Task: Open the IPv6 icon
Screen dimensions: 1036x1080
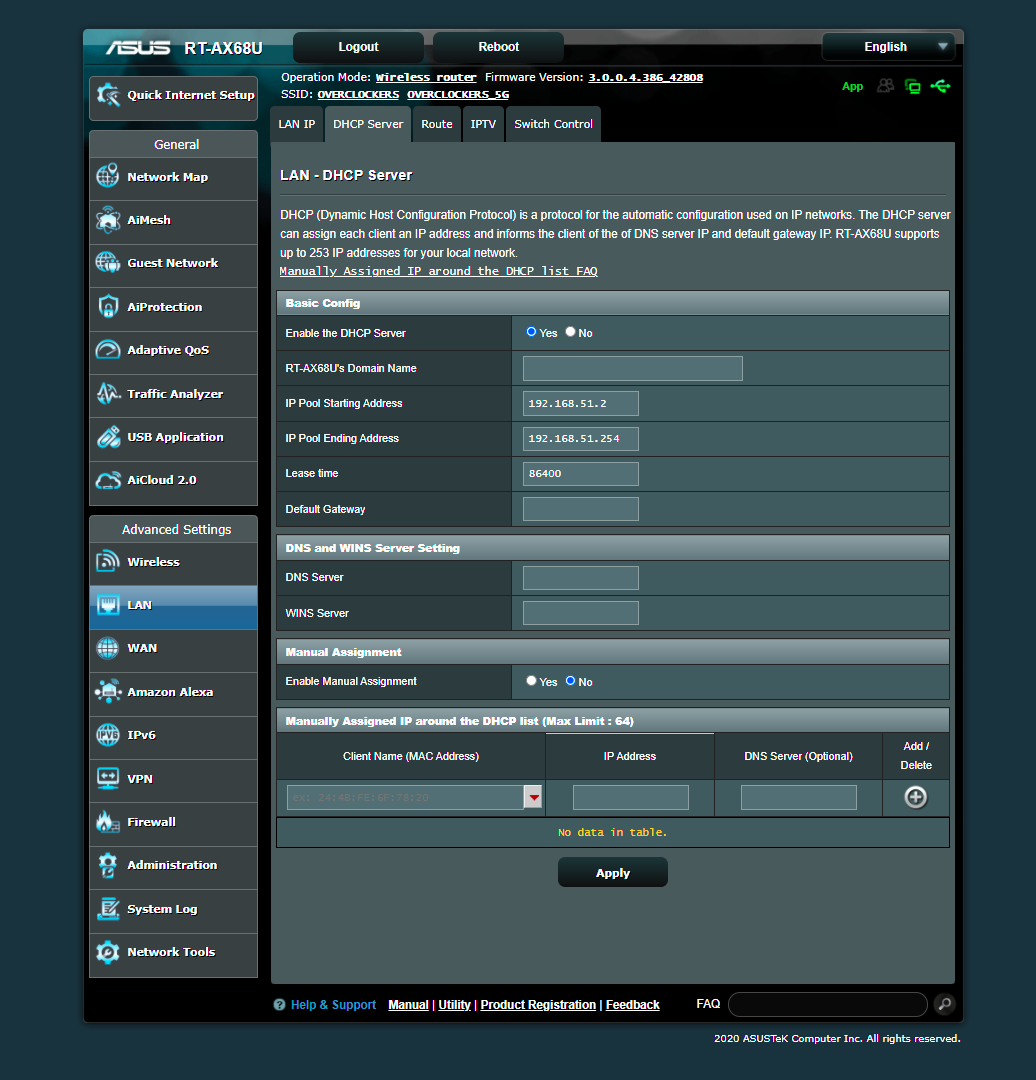Action: click(x=107, y=735)
